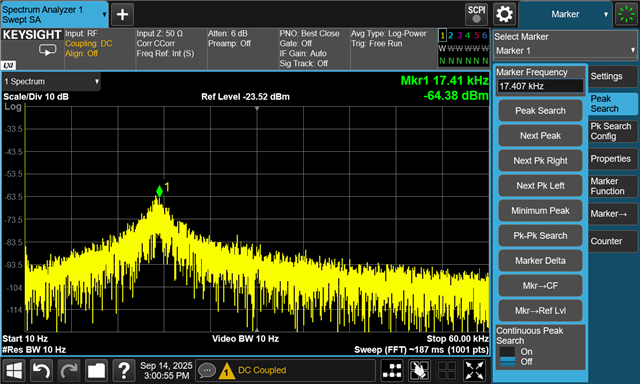This screenshot has width=640, height=384.
Task: Open the message speech-bubble status icon
Action: (207, 371)
